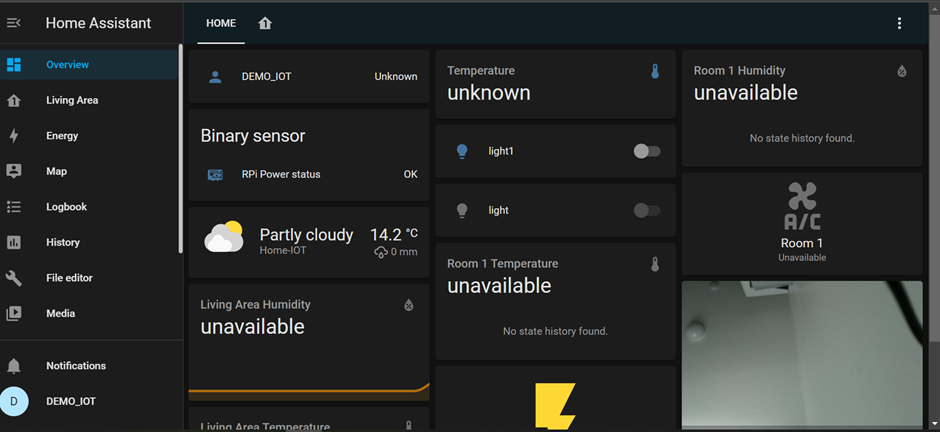This screenshot has width=940, height=432.
Task: Click the Living Area Humidity graph line
Action: tap(309, 390)
